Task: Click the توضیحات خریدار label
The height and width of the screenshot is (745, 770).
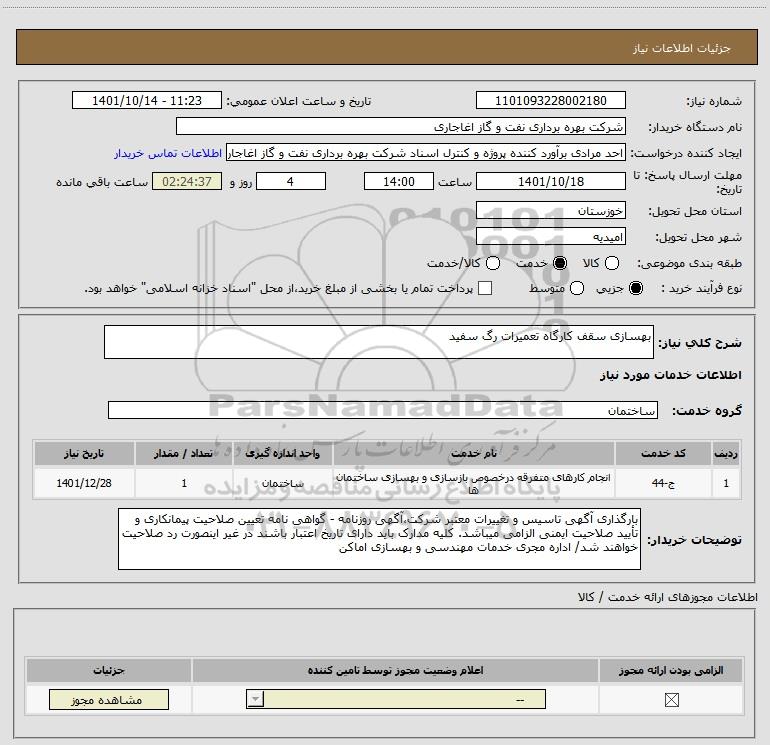Action: (694, 540)
